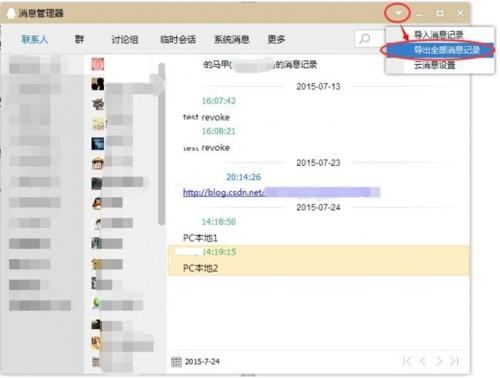
Task: Click the 2015-7-24 date label
Action: point(202,362)
